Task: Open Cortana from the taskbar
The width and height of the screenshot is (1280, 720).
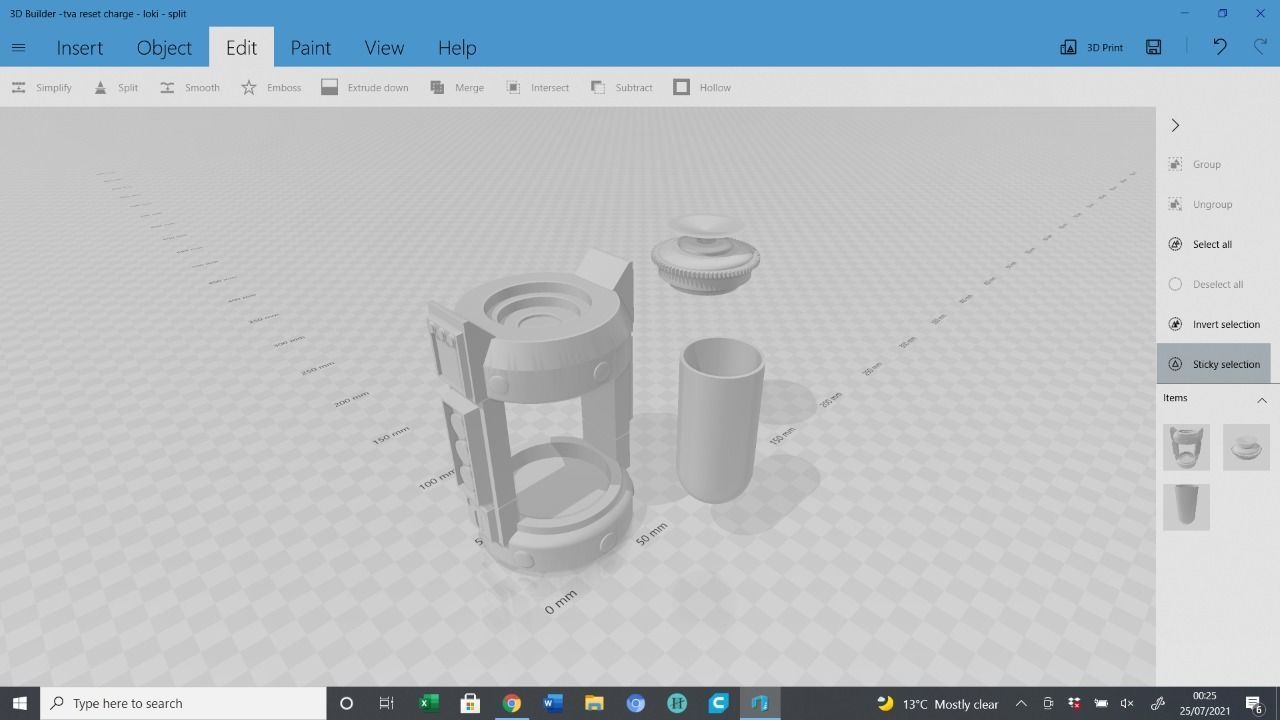Action: [346, 703]
